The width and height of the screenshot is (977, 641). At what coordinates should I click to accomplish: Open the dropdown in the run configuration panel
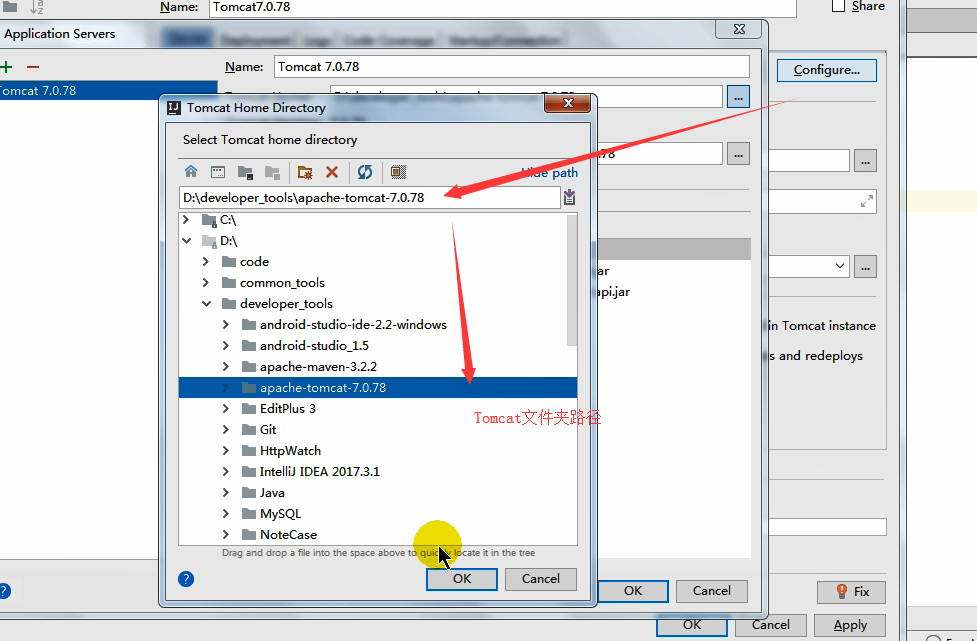(x=839, y=267)
